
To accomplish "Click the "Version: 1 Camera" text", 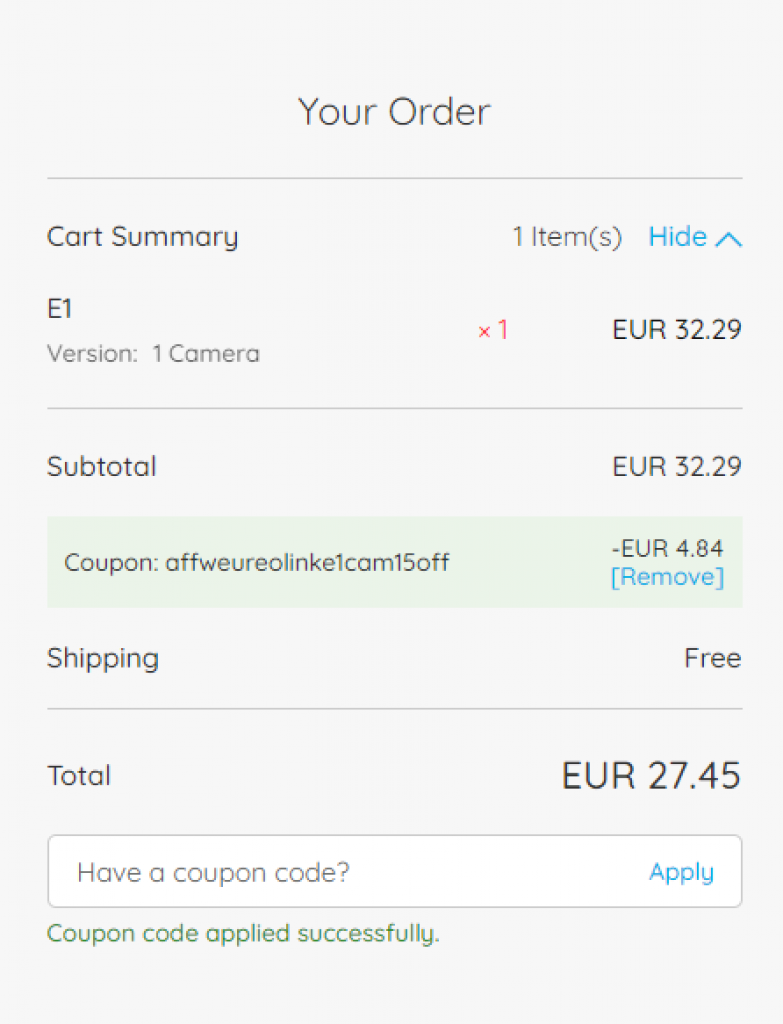I will 153,354.
